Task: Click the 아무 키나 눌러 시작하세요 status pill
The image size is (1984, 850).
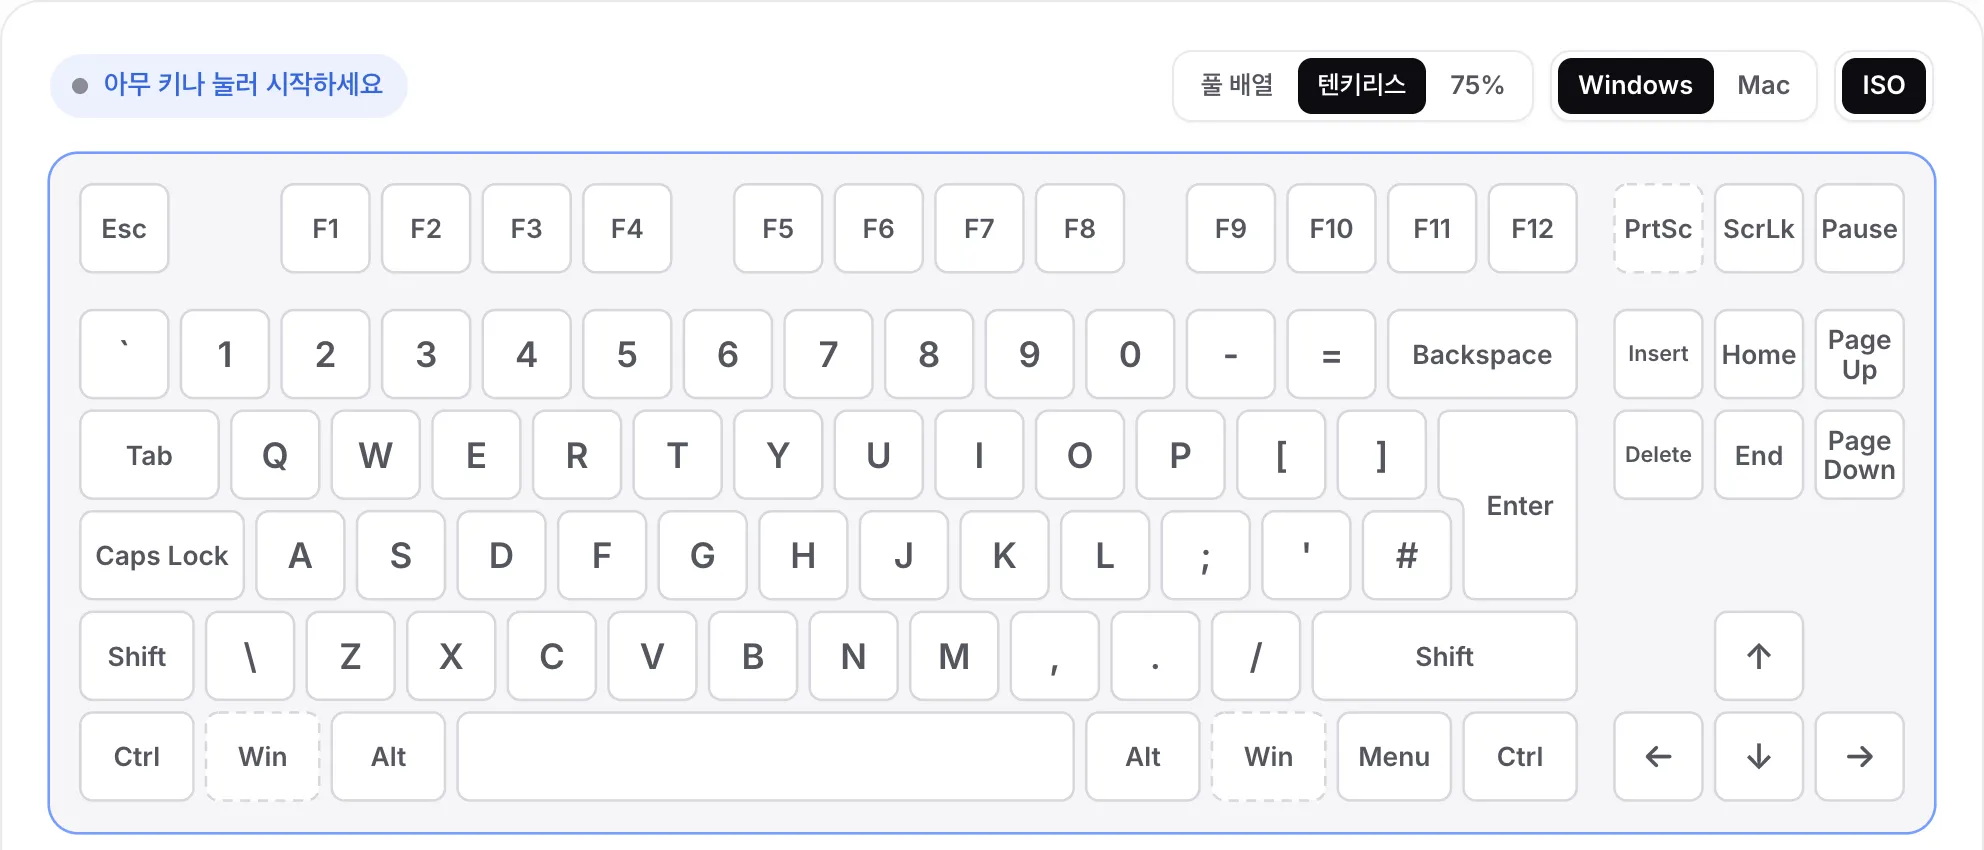Action: (x=229, y=85)
